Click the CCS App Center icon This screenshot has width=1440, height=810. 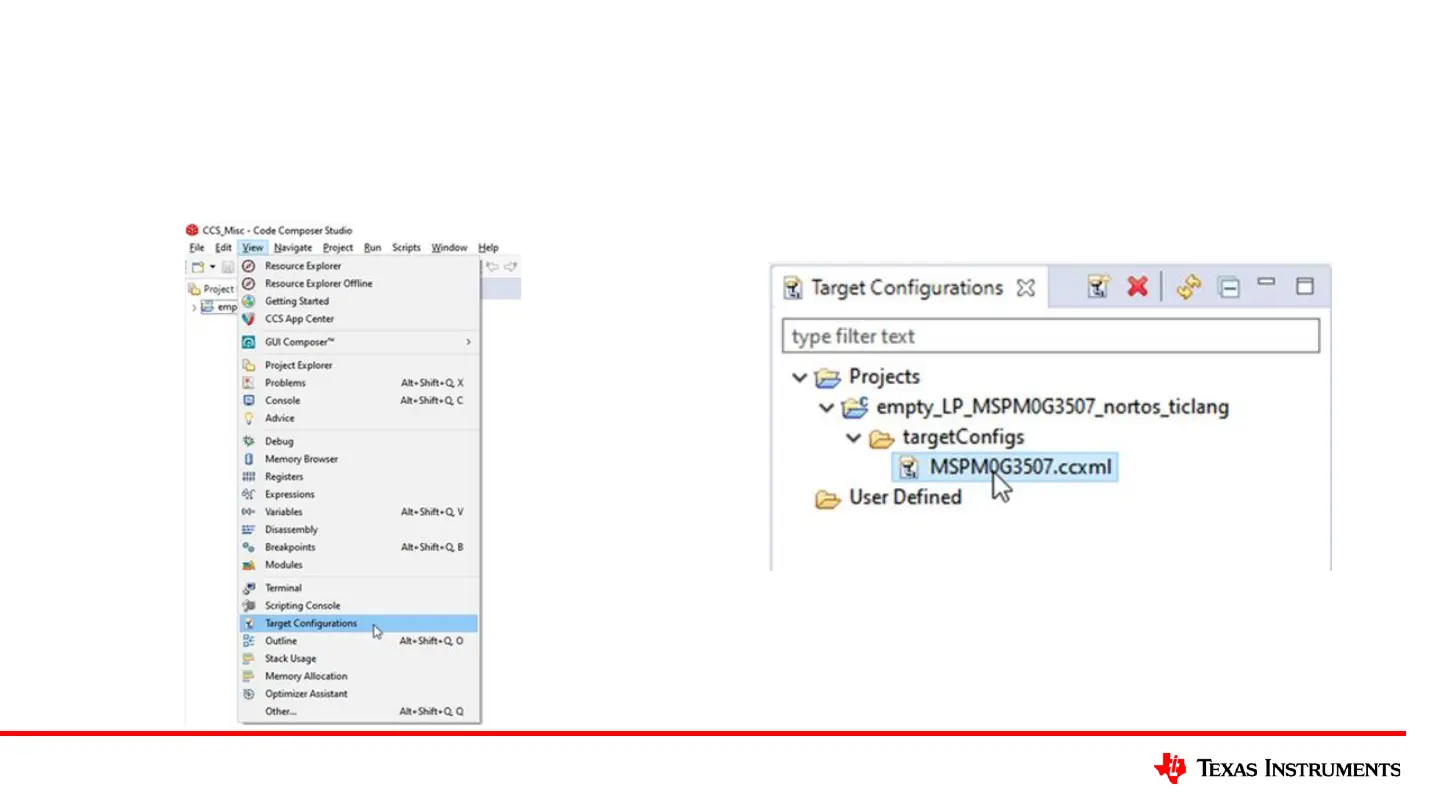point(249,319)
